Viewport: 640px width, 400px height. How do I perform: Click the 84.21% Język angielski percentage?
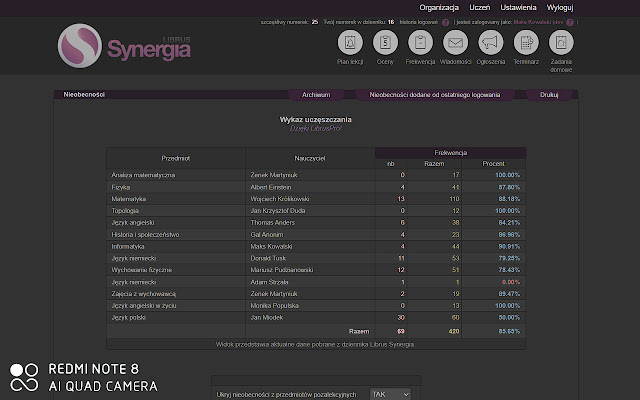coord(509,223)
